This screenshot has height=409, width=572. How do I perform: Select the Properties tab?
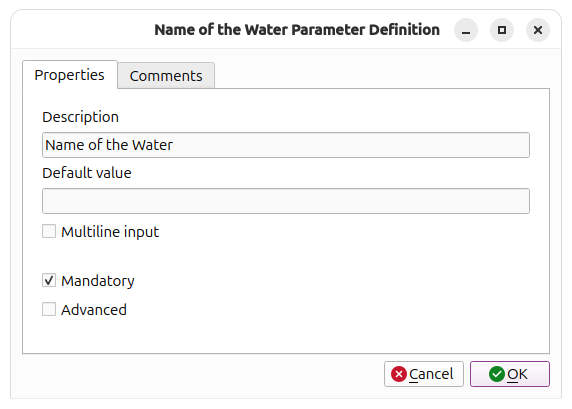coord(70,75)
